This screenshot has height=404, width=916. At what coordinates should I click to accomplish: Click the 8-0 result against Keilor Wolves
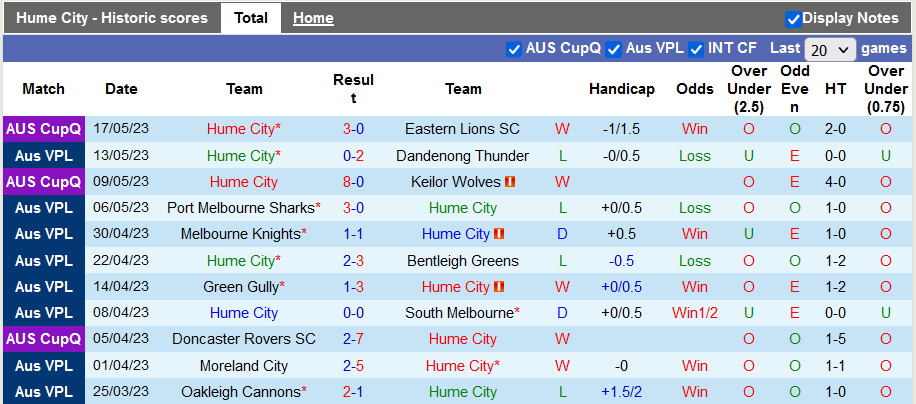(x=353, y=182)
